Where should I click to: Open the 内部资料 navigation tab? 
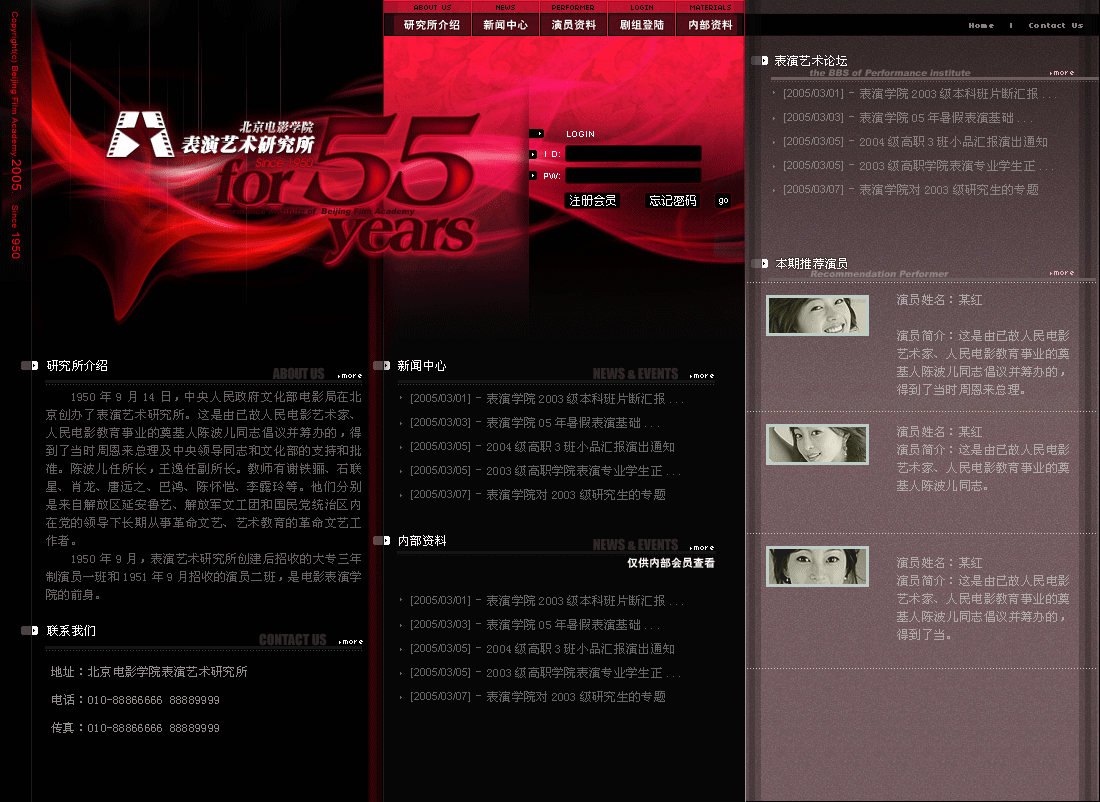[x=710, y=25]
